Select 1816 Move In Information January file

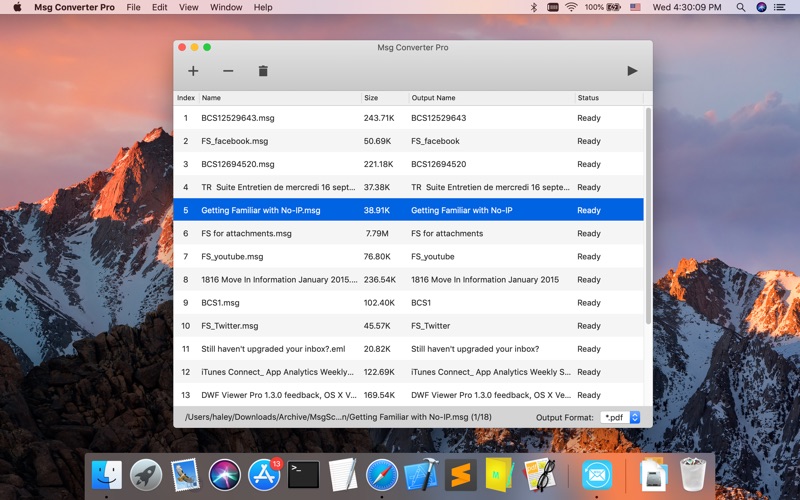pos(279,280)
